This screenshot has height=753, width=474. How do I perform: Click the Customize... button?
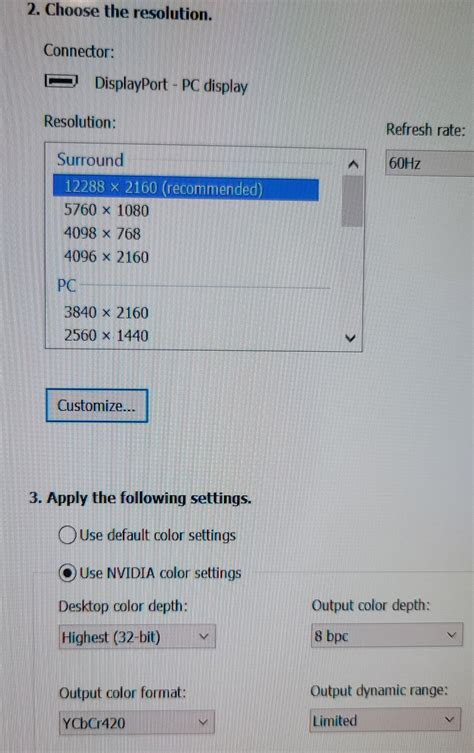pyautogui.click(x=97, y=406)
